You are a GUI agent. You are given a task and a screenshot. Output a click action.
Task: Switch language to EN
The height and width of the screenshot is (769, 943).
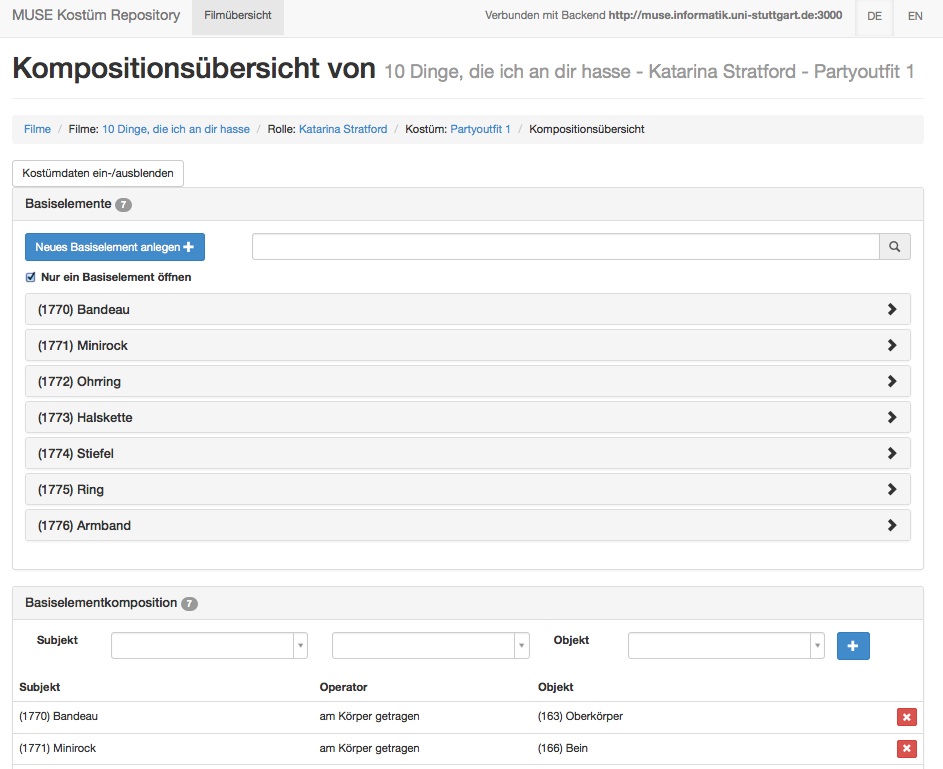[915, 16]
